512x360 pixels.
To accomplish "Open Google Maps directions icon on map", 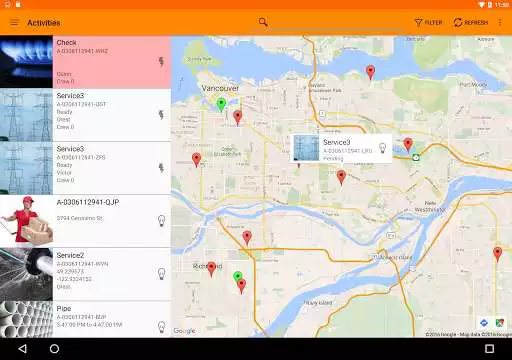I will [x=484, y=323].
